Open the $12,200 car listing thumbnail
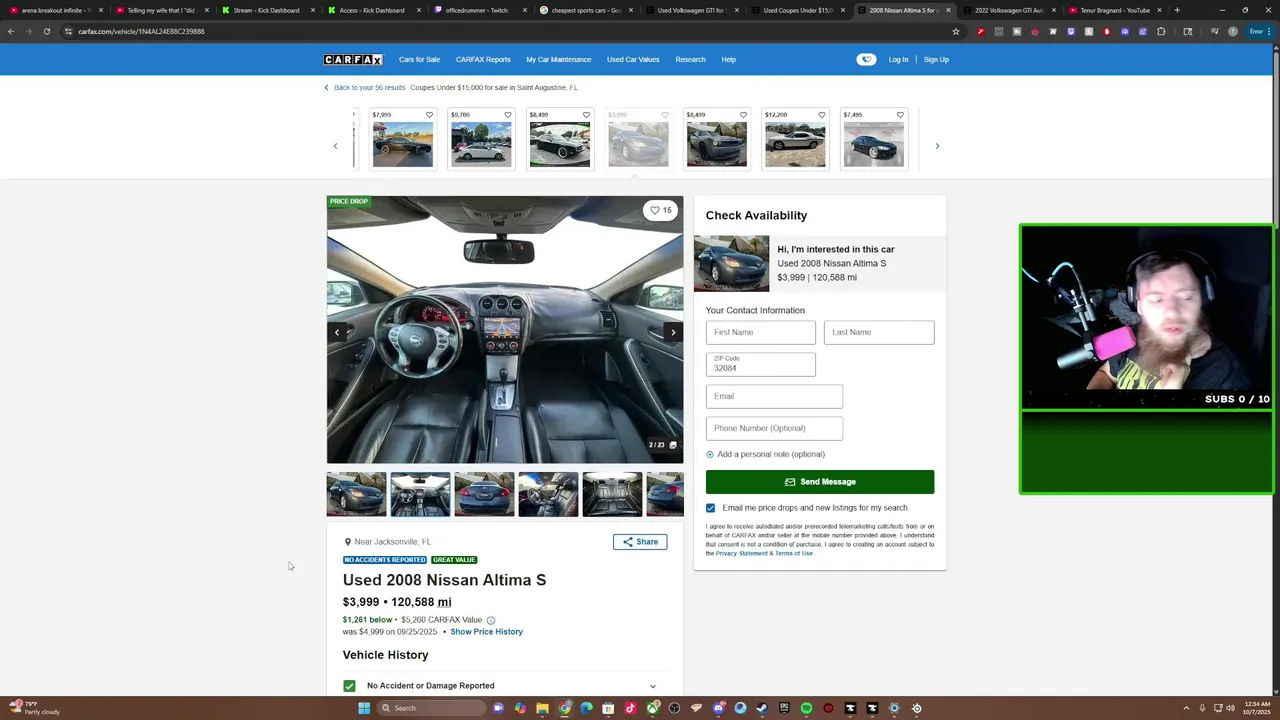The width and height of the screenshot is (1280, 720). (795, 145)
